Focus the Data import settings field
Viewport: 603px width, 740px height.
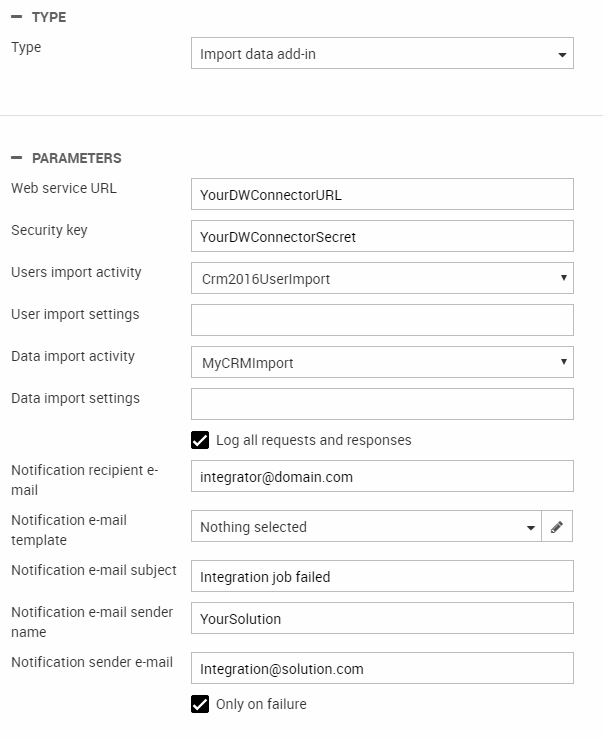click(x=382, y=404)
